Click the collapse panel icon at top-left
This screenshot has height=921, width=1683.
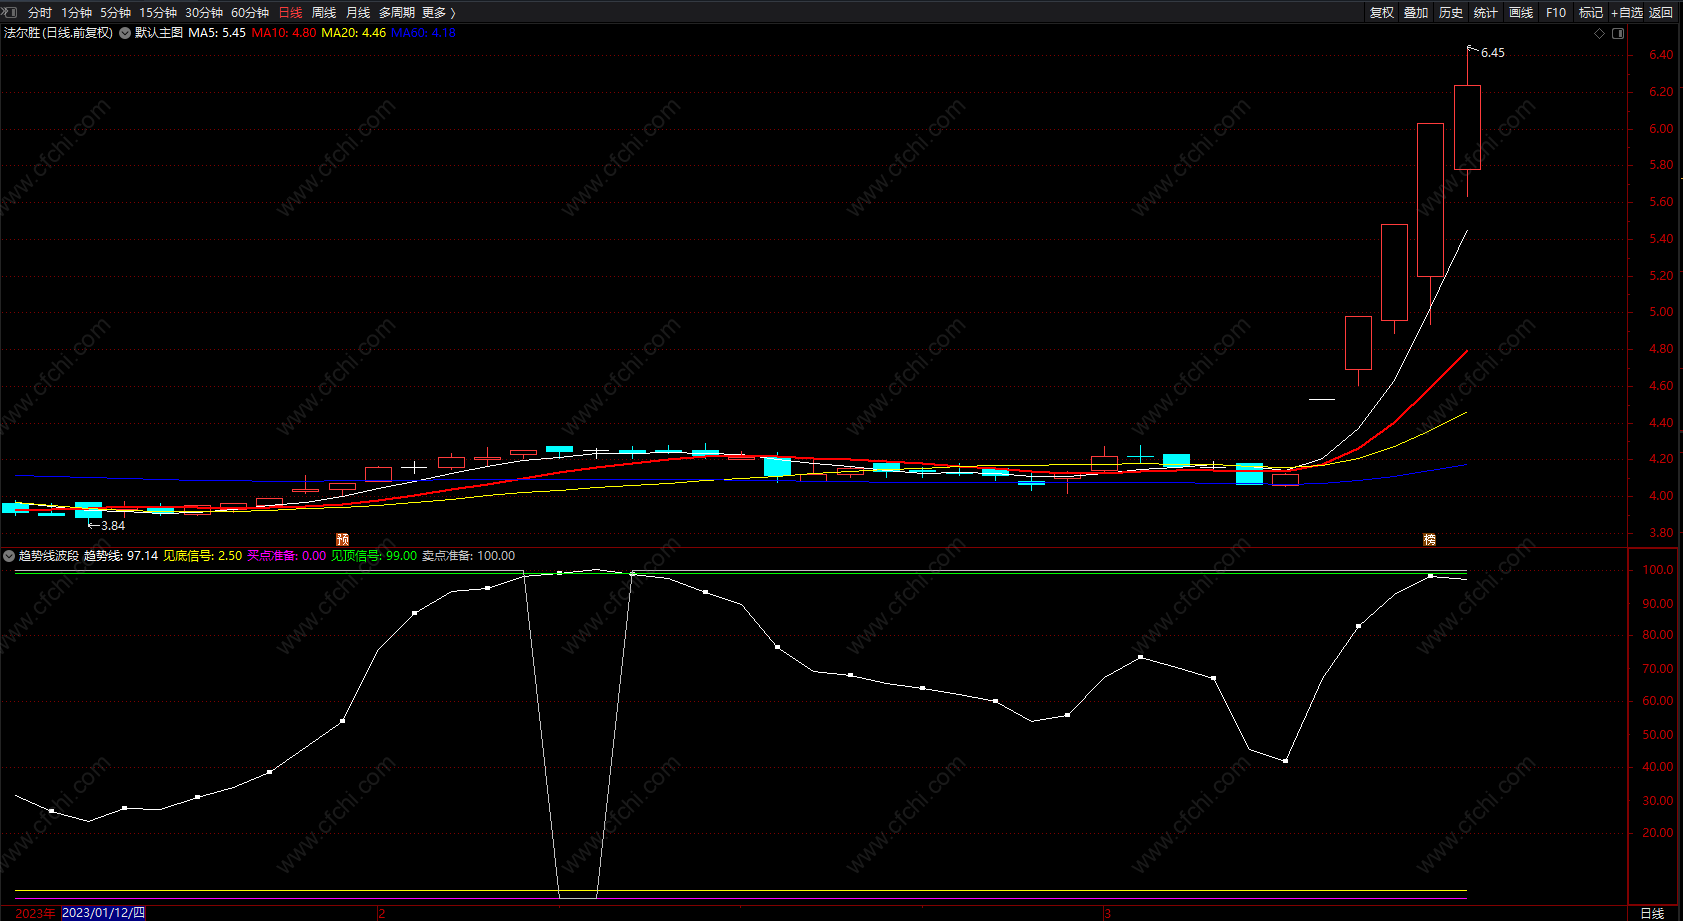tap(9, 12)
